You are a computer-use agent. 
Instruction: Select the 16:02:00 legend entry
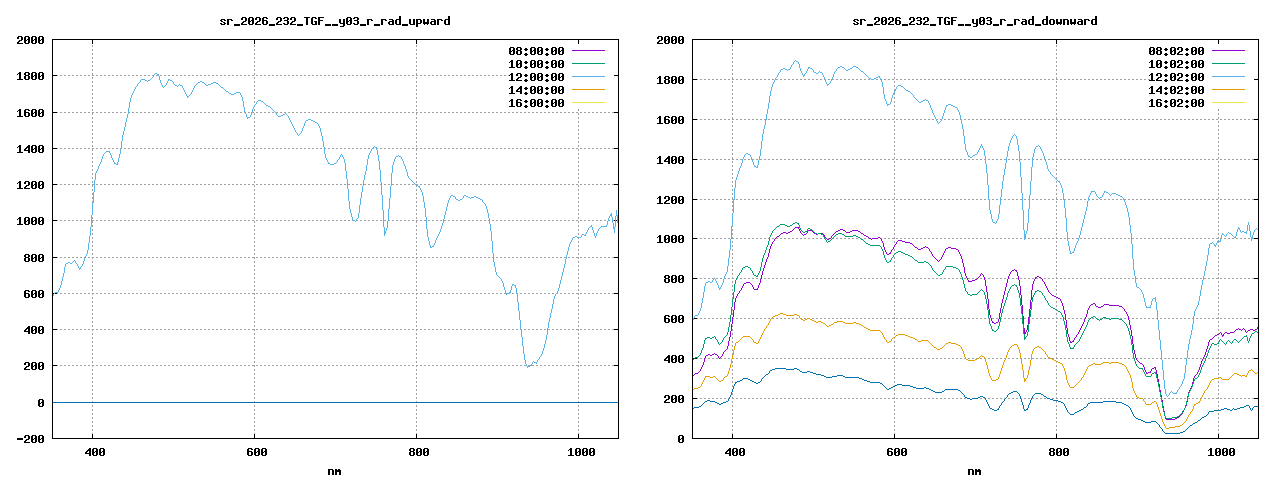tap(1176, 102)
